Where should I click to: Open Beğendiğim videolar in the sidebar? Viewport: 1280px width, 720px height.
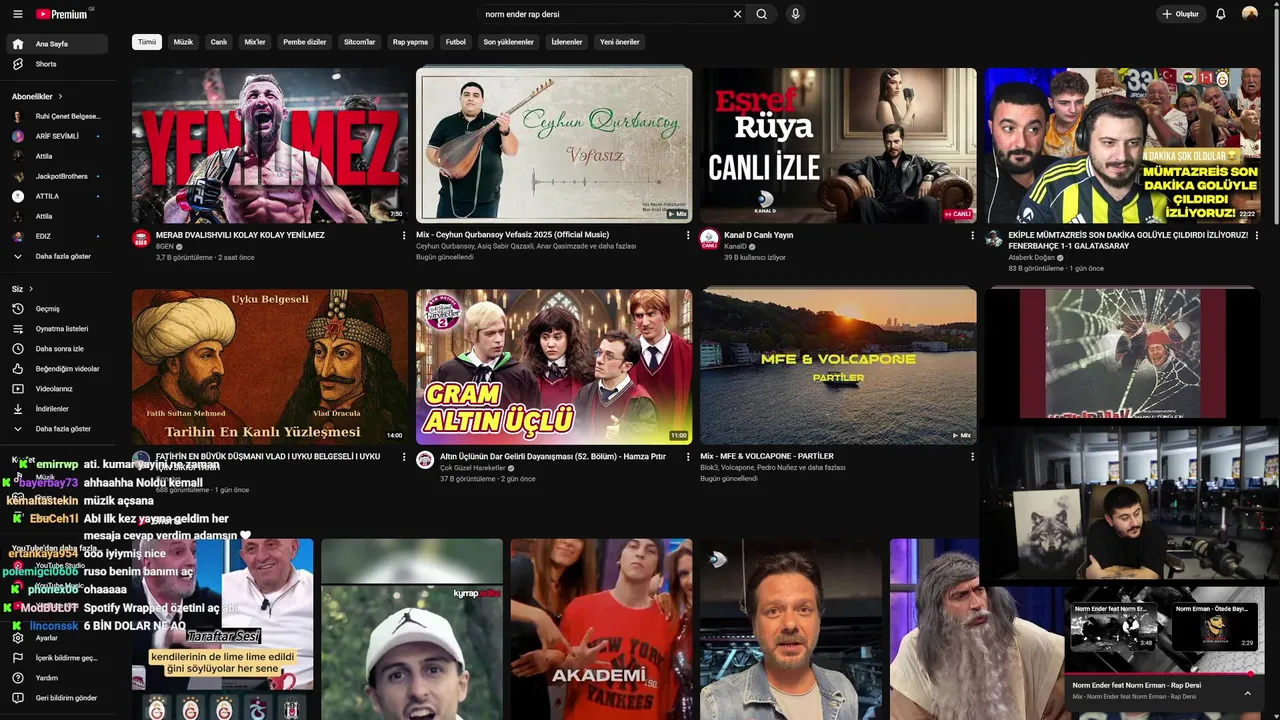click(56, 369)
